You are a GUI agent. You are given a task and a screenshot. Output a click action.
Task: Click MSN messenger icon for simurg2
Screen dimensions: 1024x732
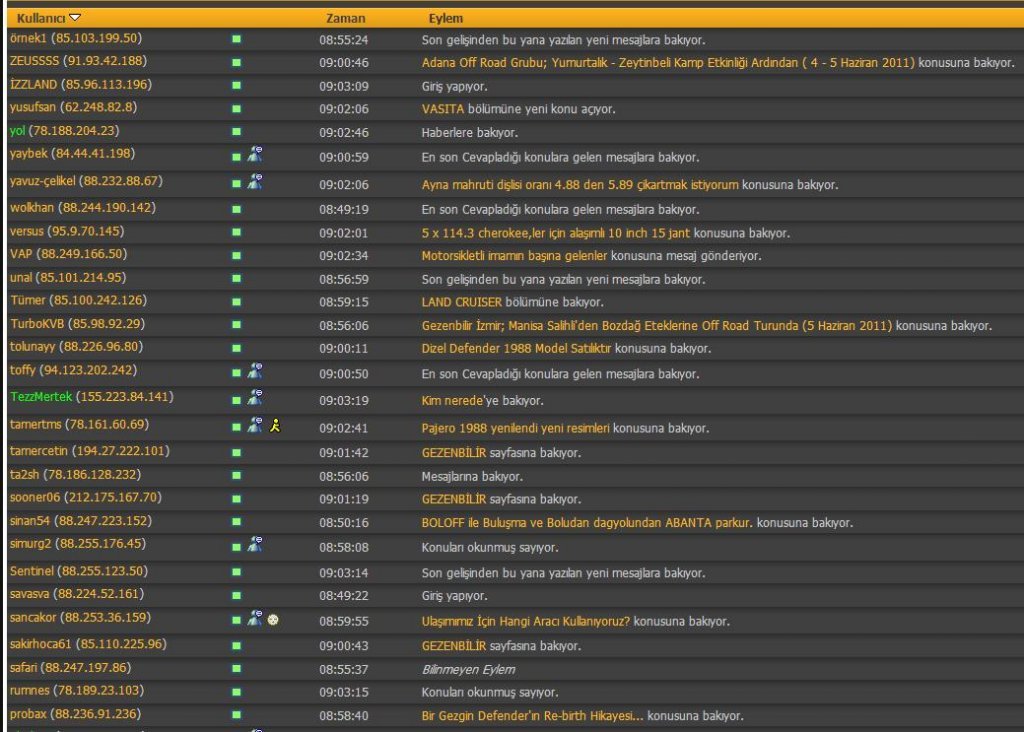(x=255, y=545)
